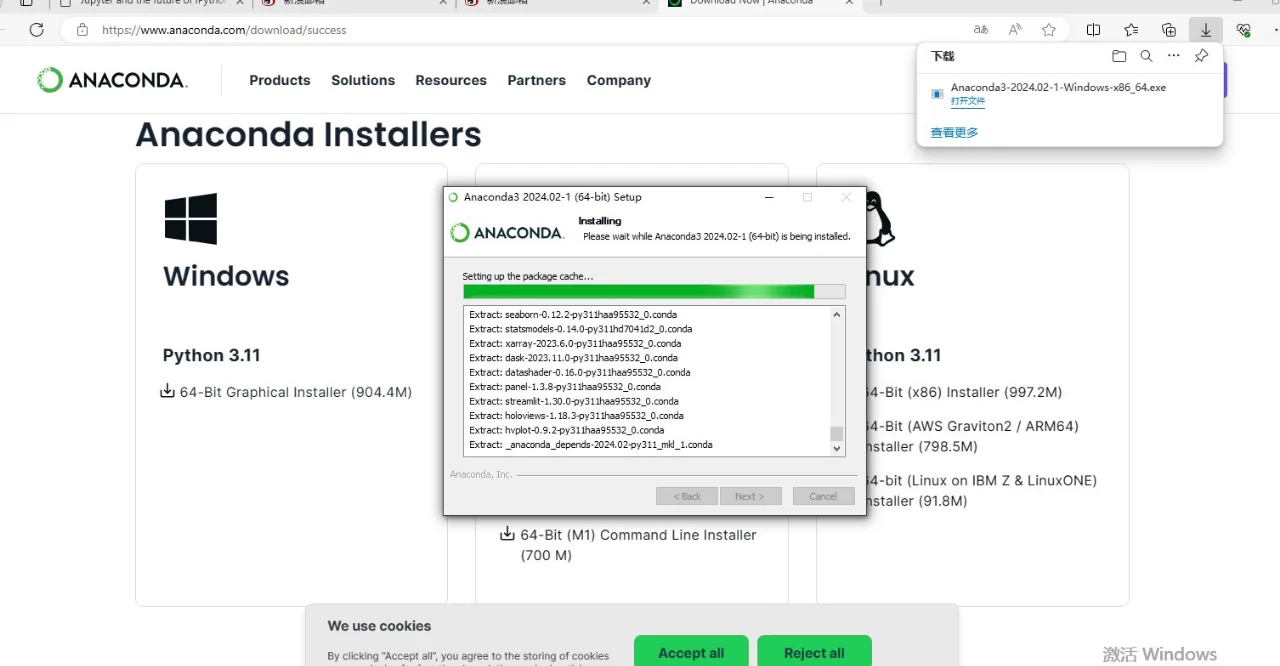Add page to favorites with star icon
Image resolution: width=1280 pixels, height=666 pixels.
[x=1049, y=30]
